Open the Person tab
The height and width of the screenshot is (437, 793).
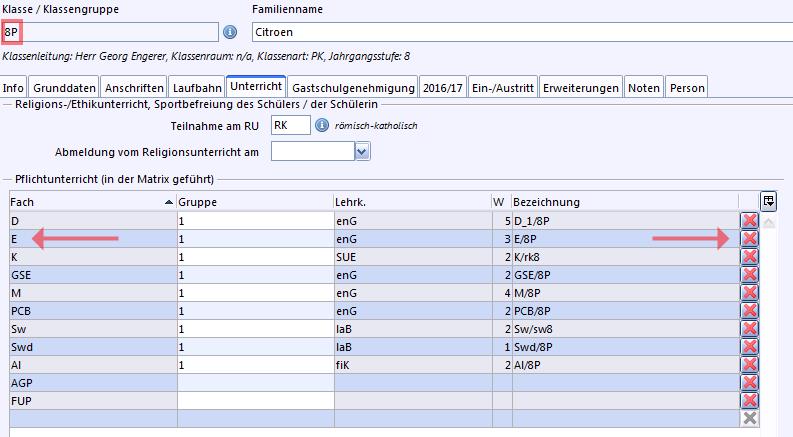click(x=687, y=88)
